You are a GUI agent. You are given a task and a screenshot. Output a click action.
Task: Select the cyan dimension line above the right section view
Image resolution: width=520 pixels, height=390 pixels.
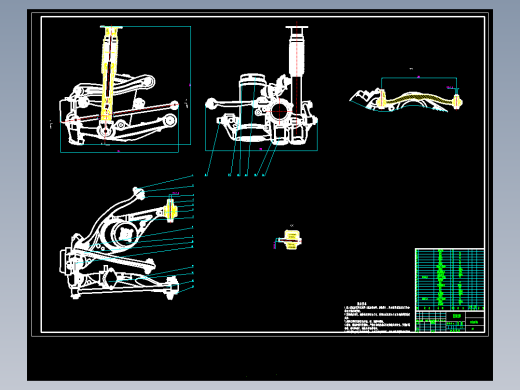(419, 78)
